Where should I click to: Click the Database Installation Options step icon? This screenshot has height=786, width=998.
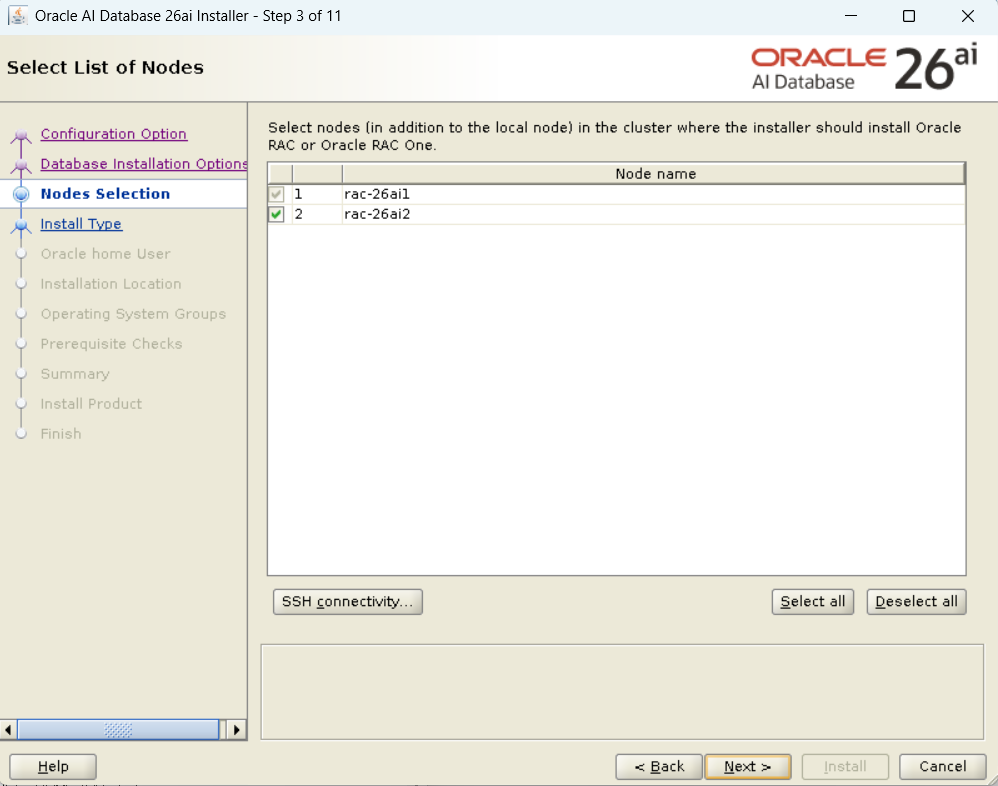tap(21, 165)
